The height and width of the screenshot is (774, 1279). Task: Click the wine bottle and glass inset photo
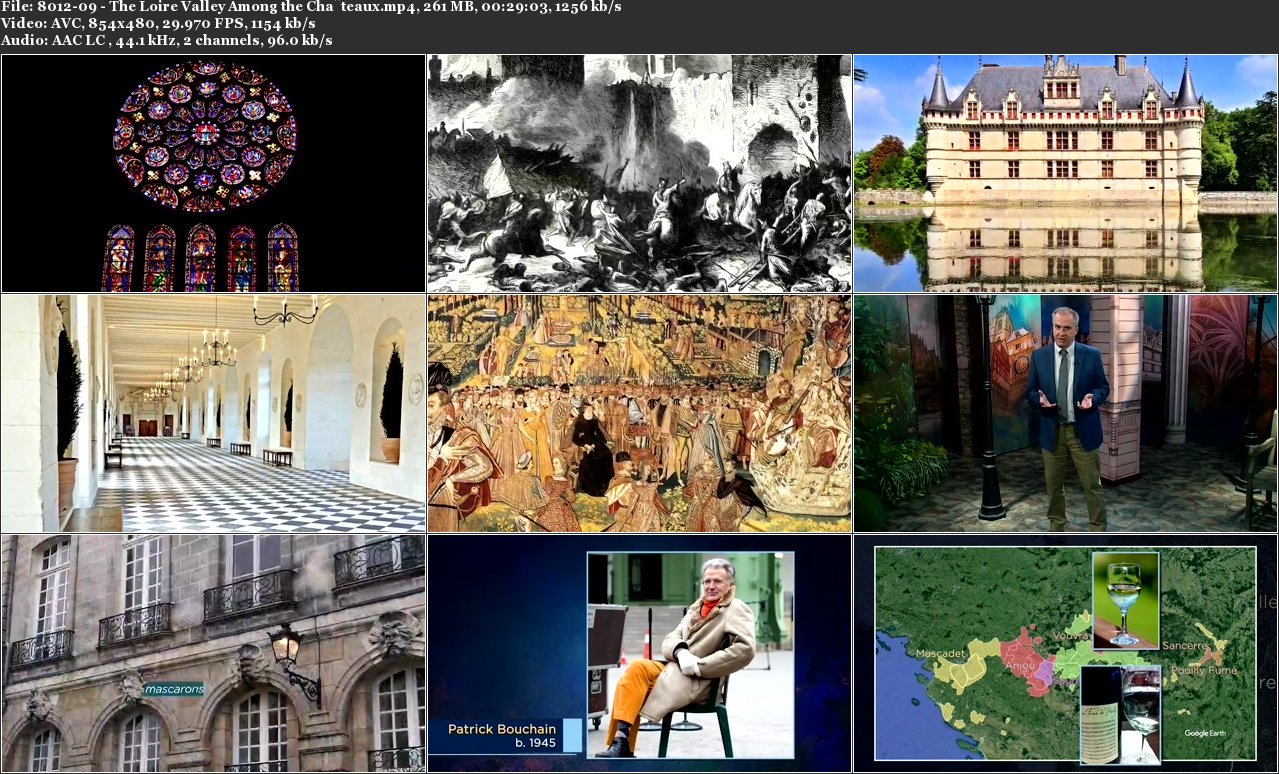pyautogui.click(x=1120, y=714)
